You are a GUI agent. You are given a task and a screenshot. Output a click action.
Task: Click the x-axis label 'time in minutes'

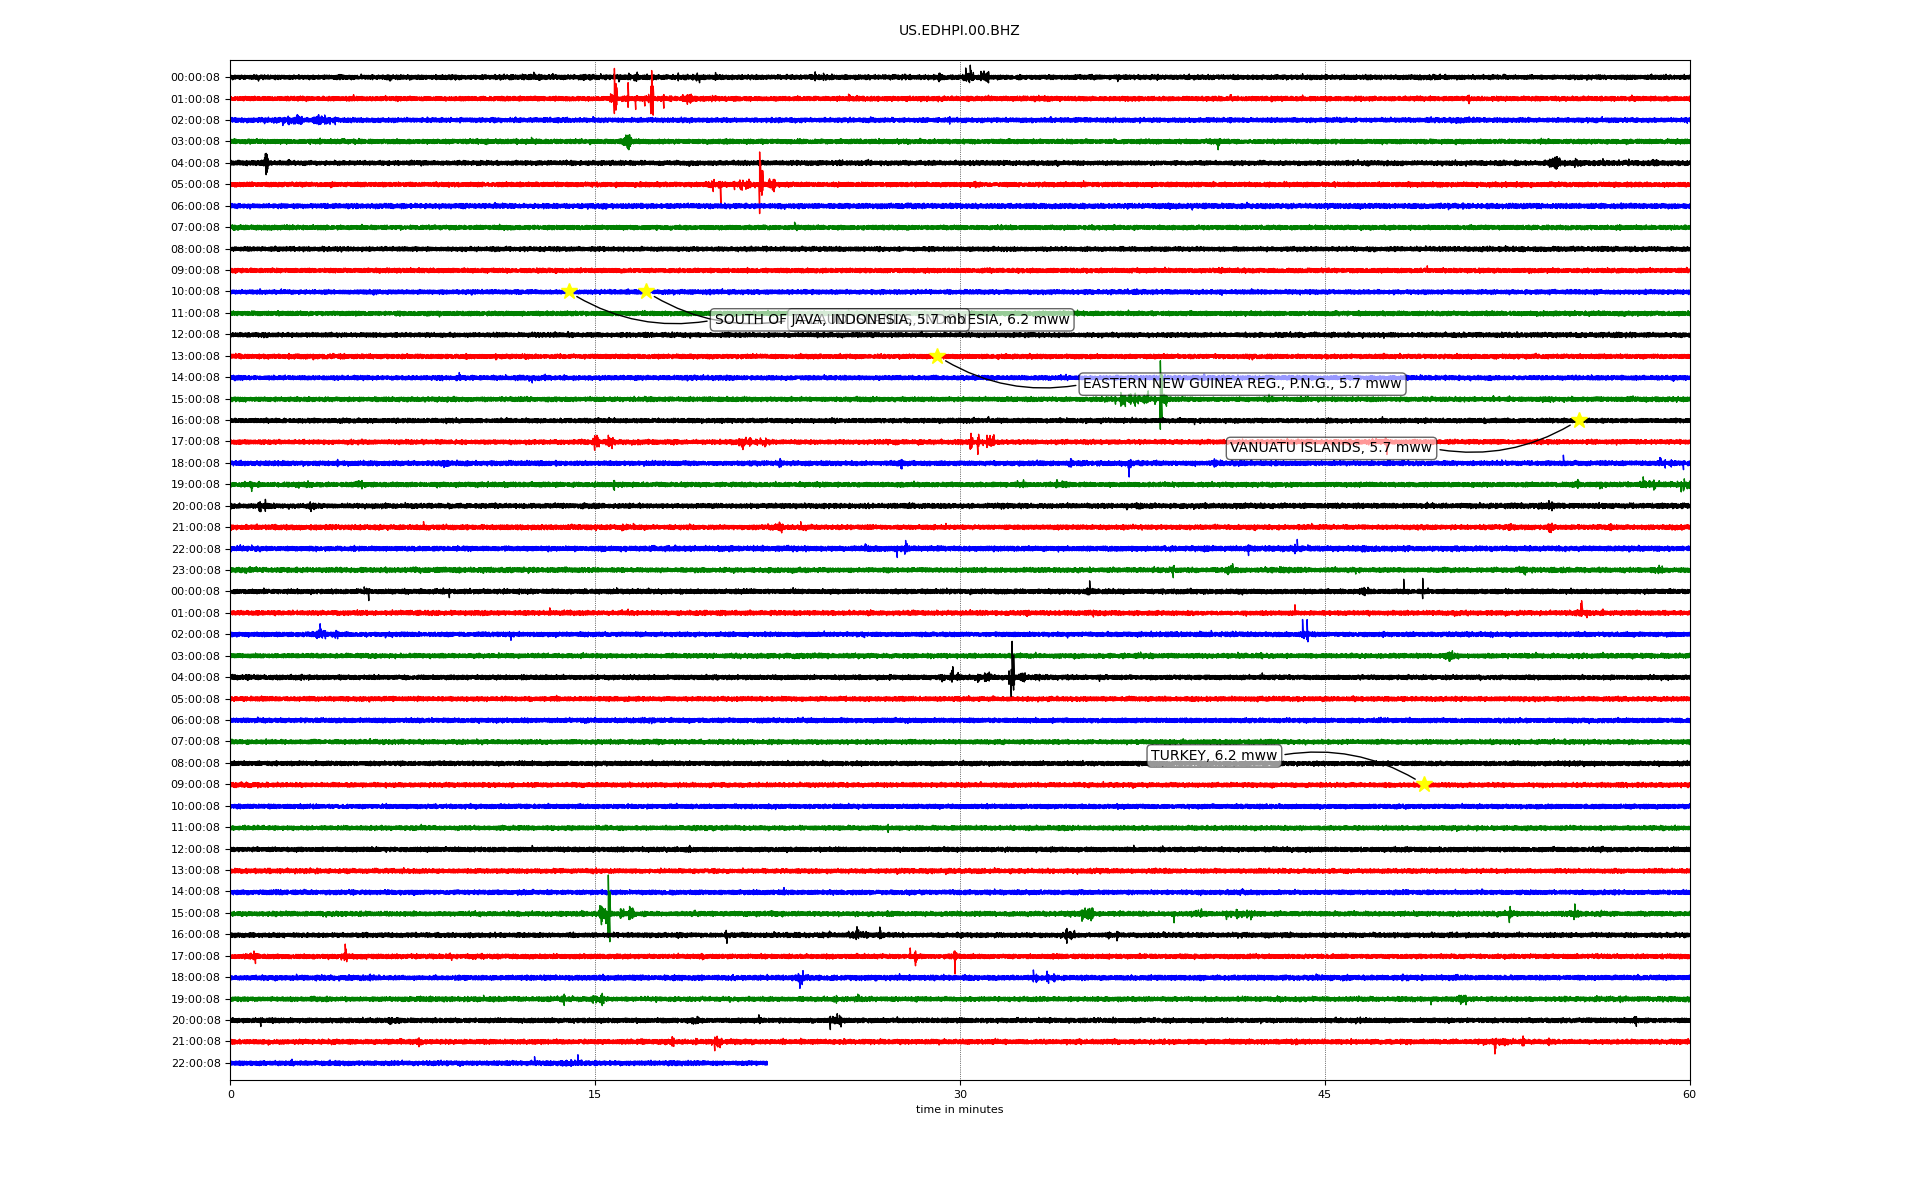(959, 1109)
